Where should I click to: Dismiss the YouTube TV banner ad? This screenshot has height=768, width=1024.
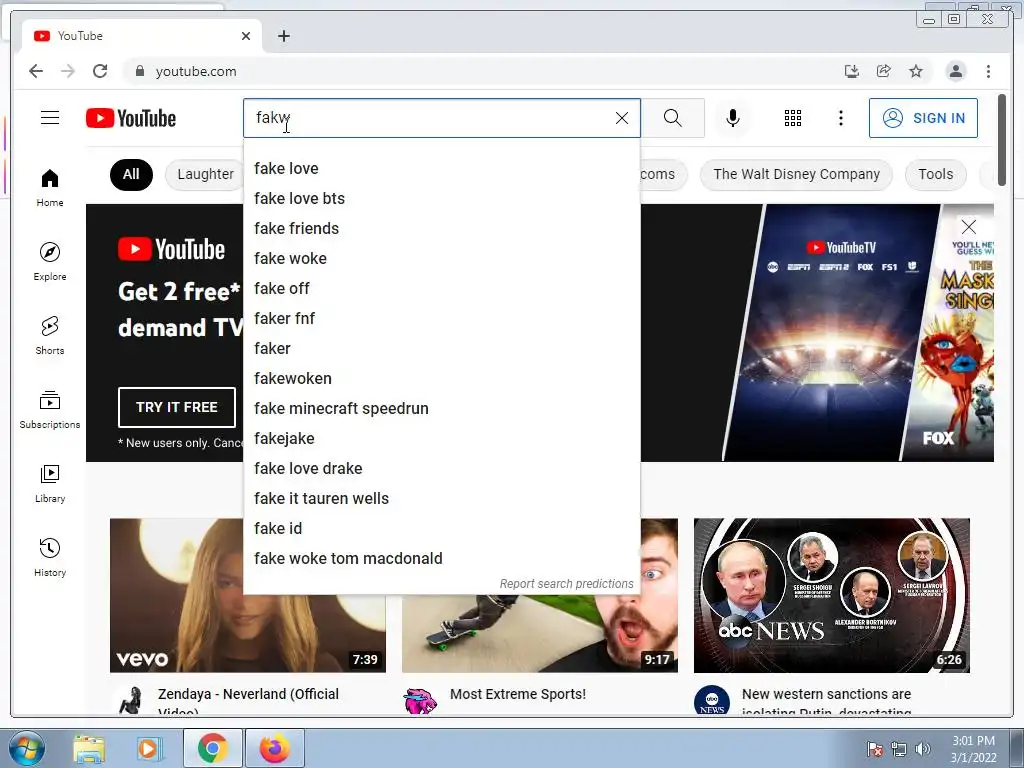(x=968, y=227)
